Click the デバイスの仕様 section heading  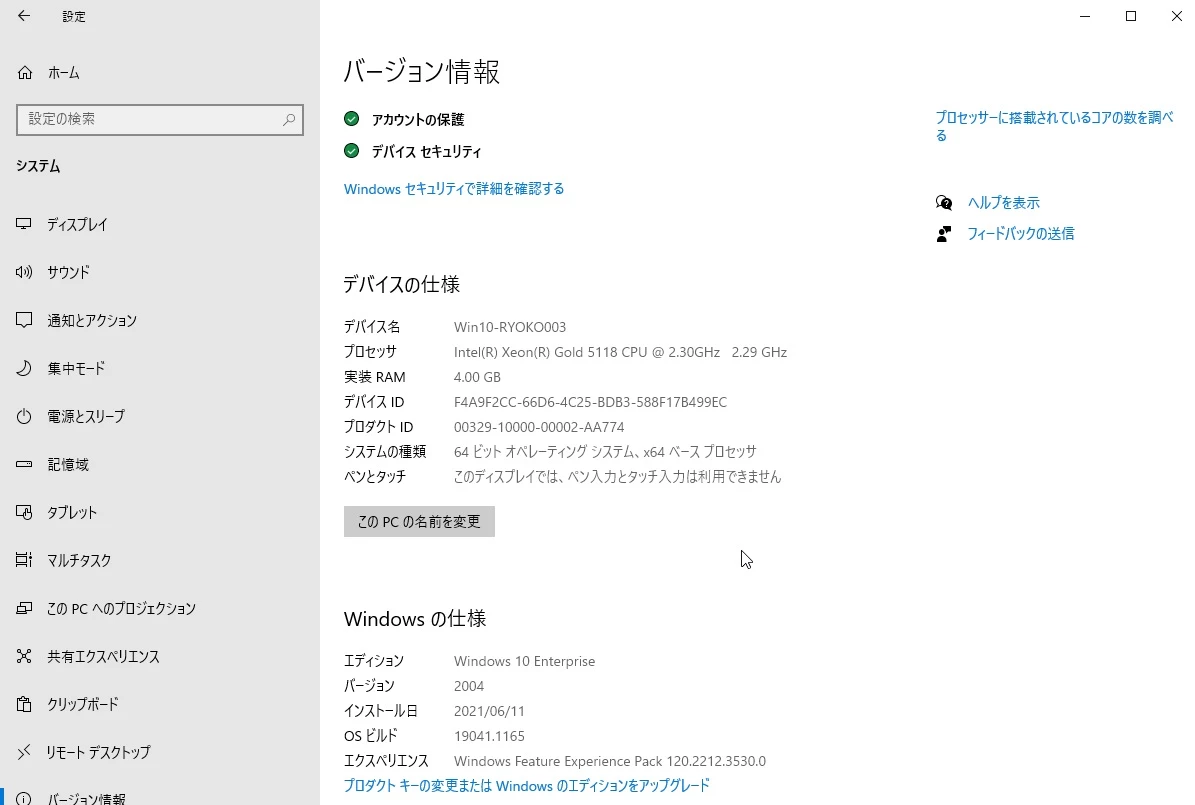pyautogui.click(x=402, y=284)
